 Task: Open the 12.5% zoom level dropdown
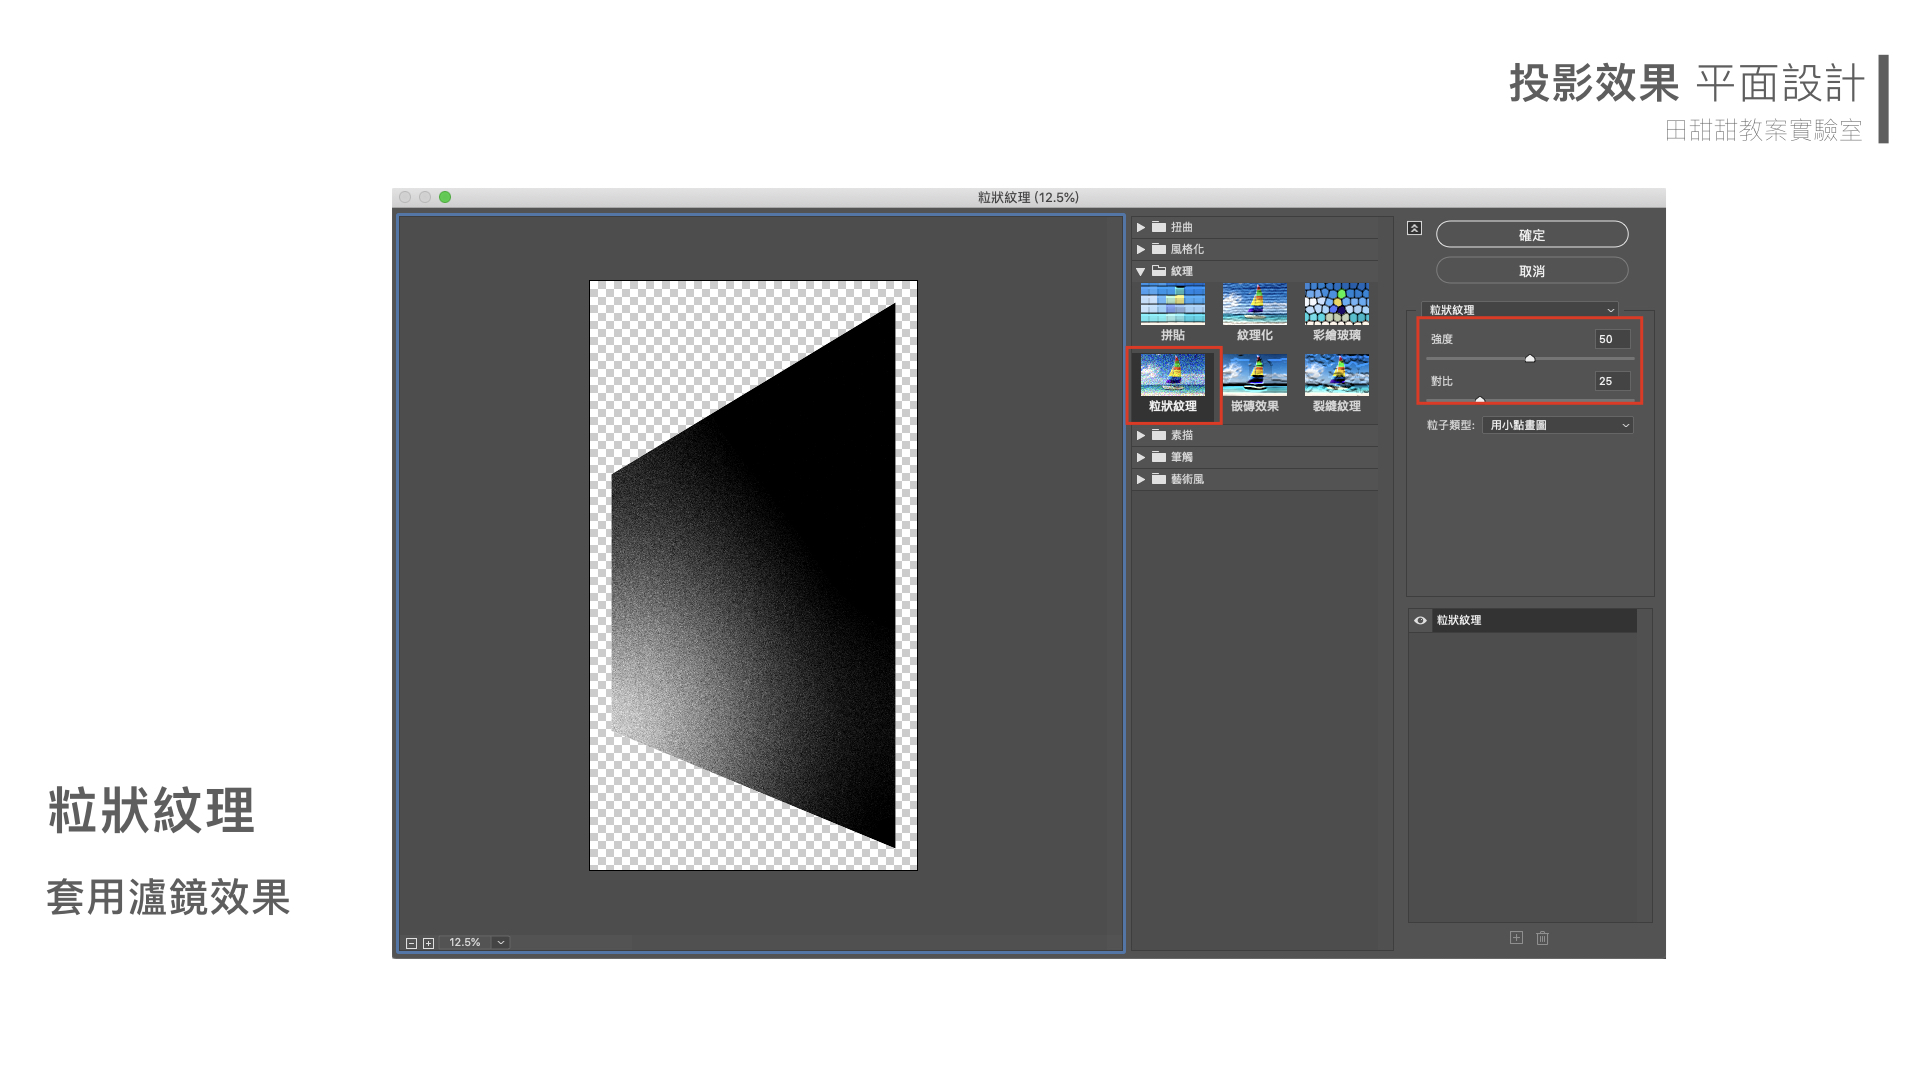click(501, 942)
